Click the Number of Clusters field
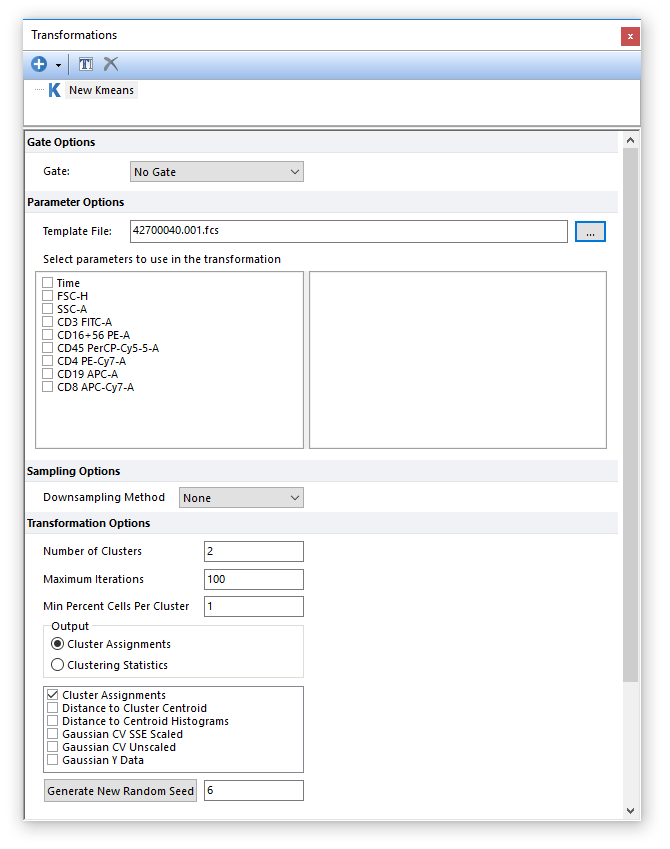670x849 pixels. (x=253, y=551)
